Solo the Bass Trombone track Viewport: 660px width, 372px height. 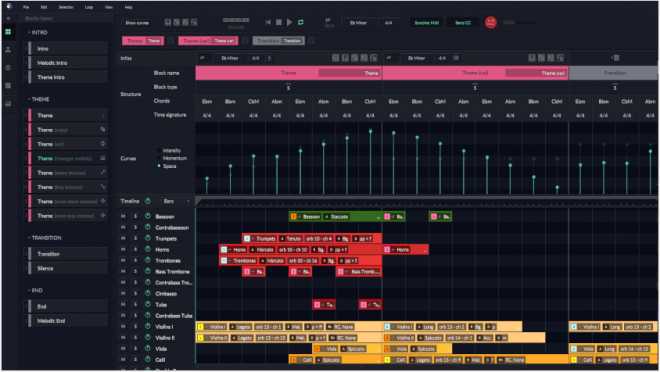pos(135,271)
